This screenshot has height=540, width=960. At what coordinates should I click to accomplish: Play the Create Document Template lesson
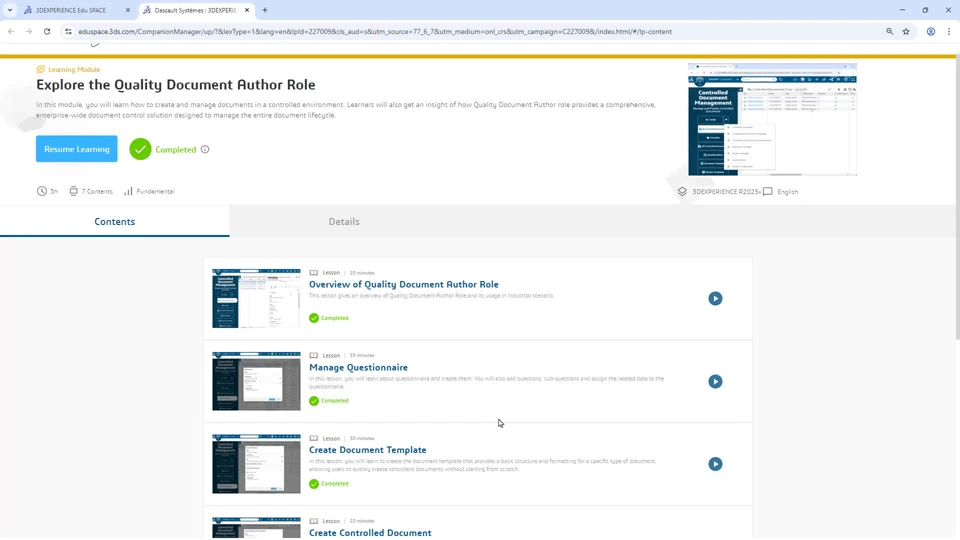715,464
